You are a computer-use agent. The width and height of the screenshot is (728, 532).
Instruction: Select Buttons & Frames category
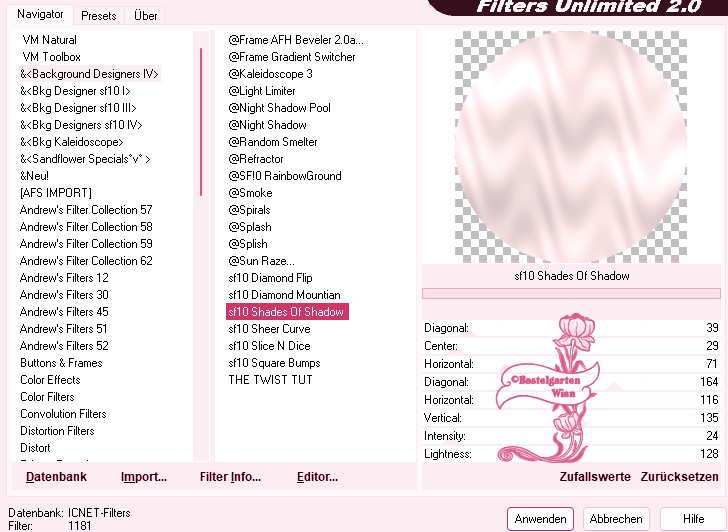[61, 363]
